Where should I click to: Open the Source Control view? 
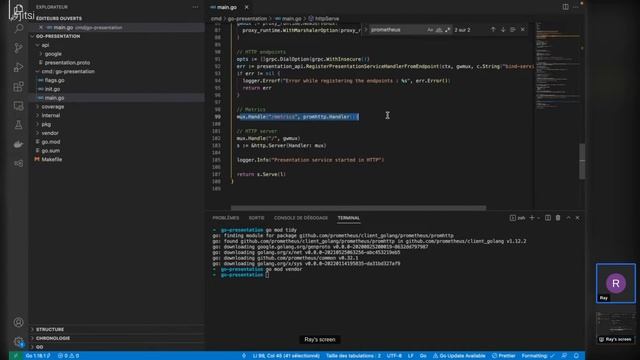(x=18, y=48)
